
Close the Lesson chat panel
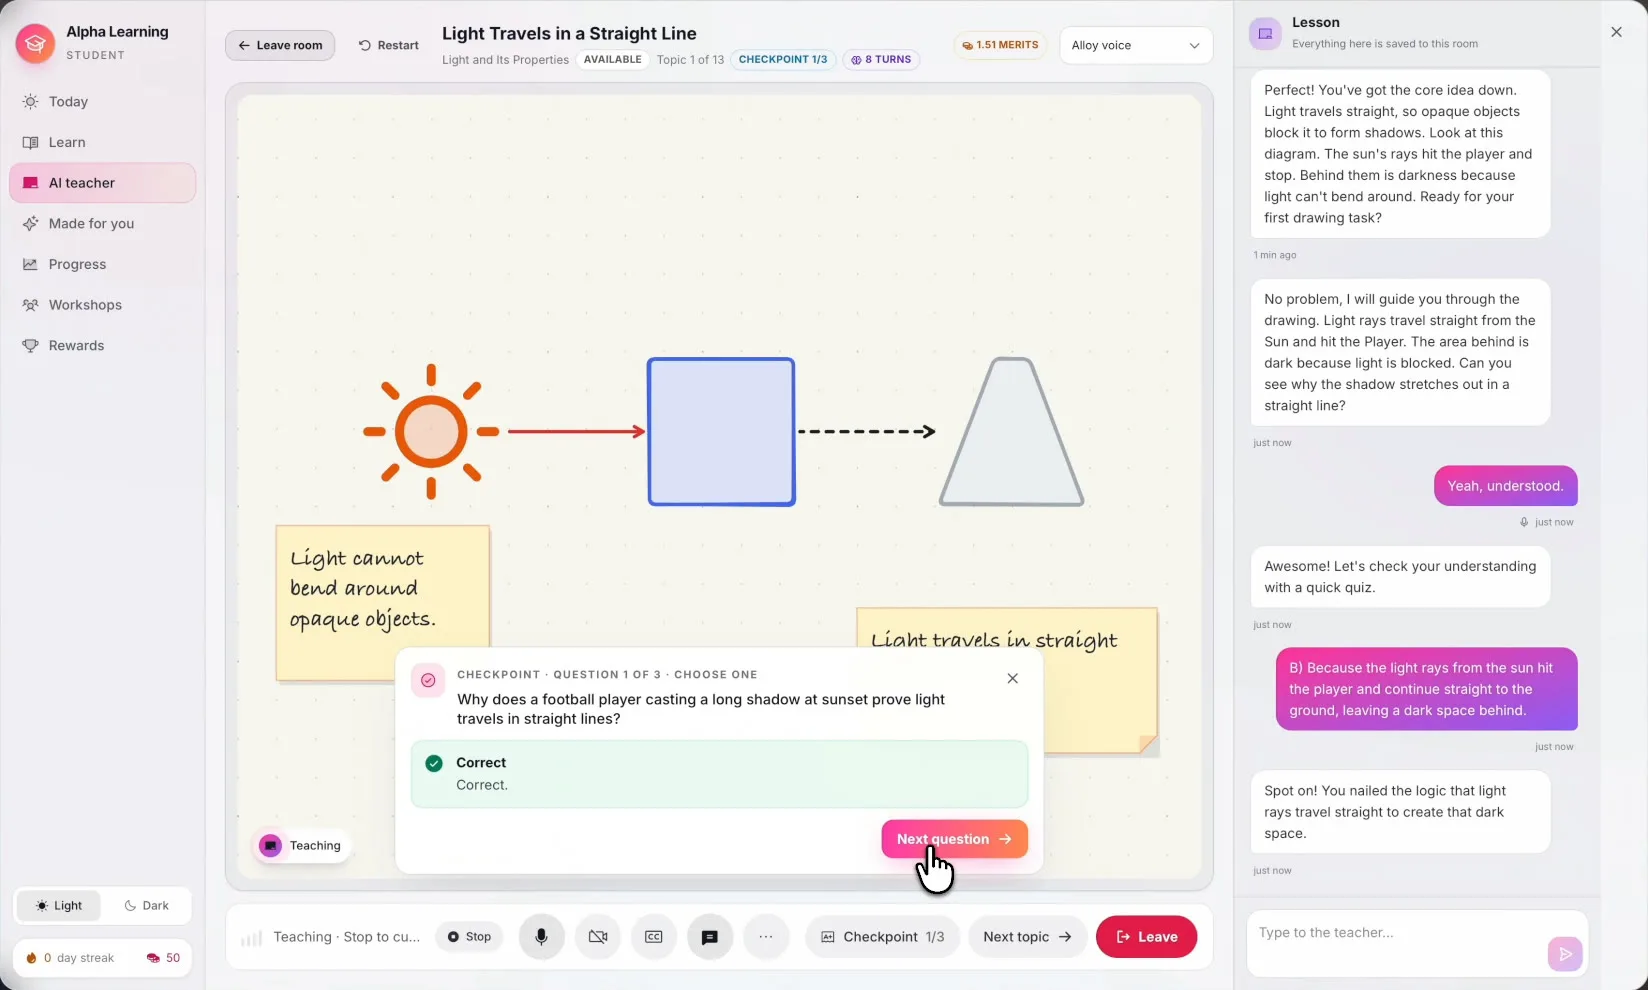1616,32
